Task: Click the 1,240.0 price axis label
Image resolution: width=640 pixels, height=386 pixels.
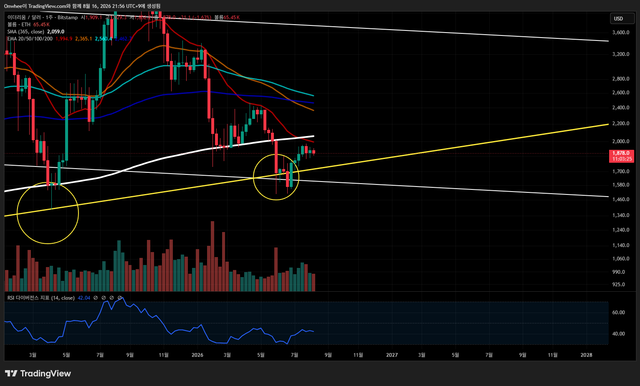Action: point(620,230)
